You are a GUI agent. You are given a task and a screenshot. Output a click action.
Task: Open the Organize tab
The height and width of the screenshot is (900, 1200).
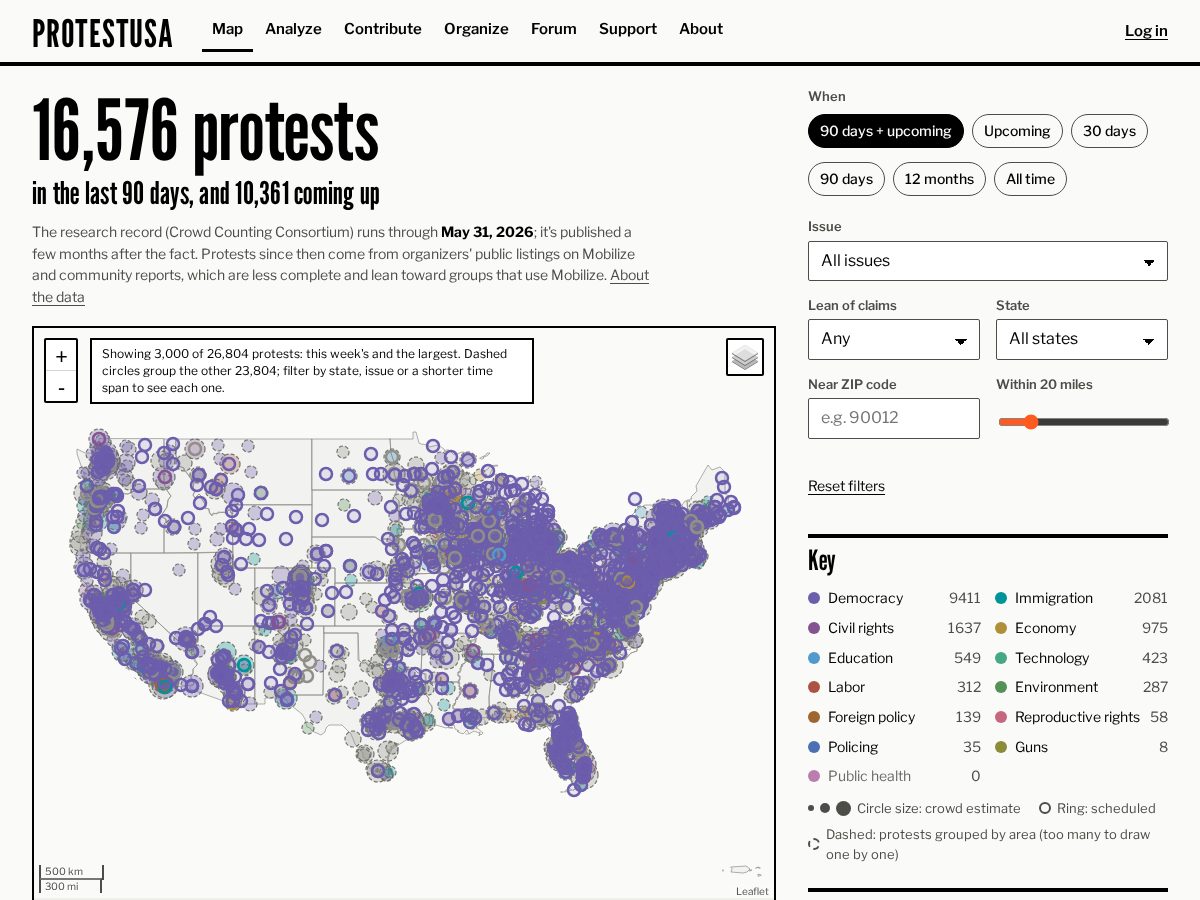click(x=476, y=29)
